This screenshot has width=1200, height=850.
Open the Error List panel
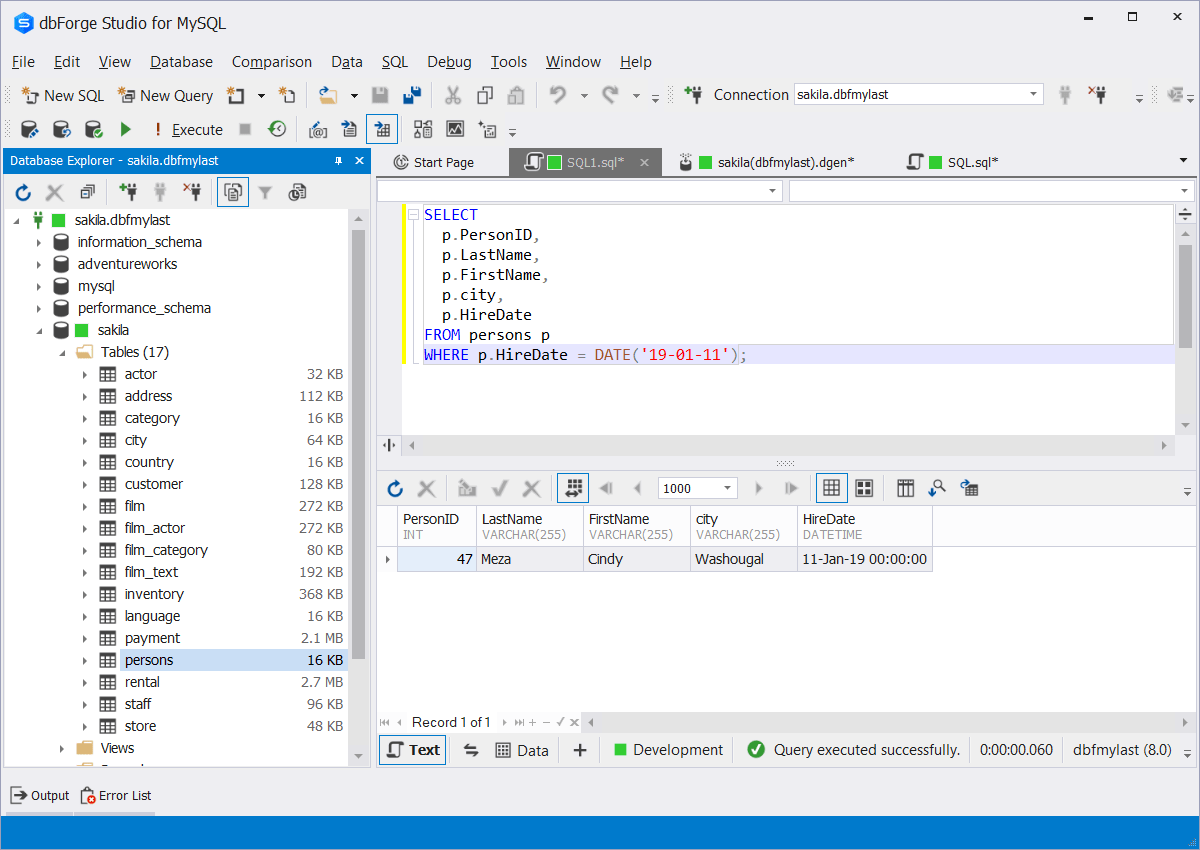pyautogui.click(x=115, y=795)
